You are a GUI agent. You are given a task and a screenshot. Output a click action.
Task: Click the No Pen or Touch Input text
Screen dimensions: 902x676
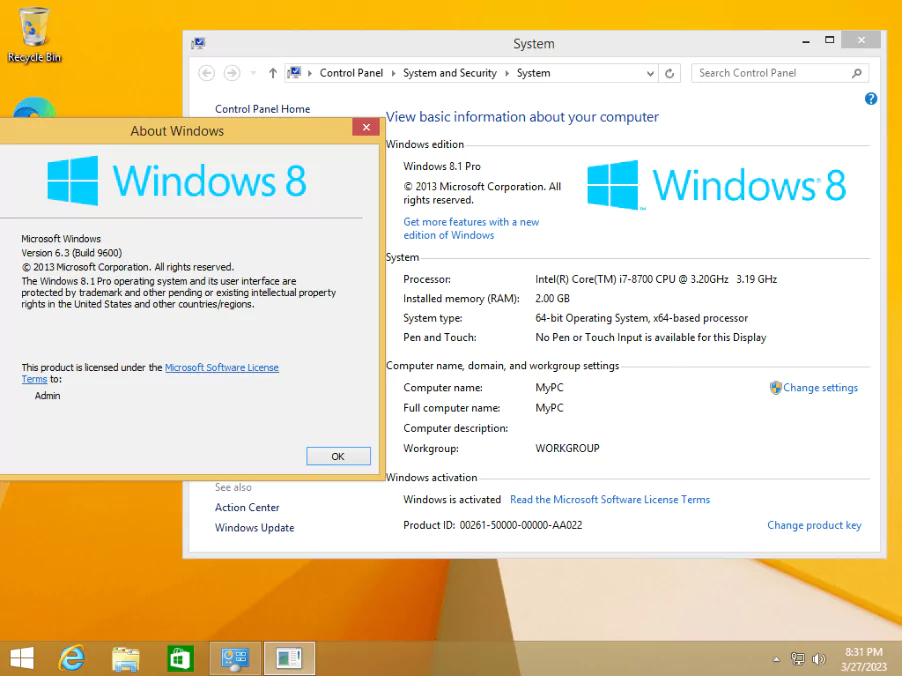[651, 337]
